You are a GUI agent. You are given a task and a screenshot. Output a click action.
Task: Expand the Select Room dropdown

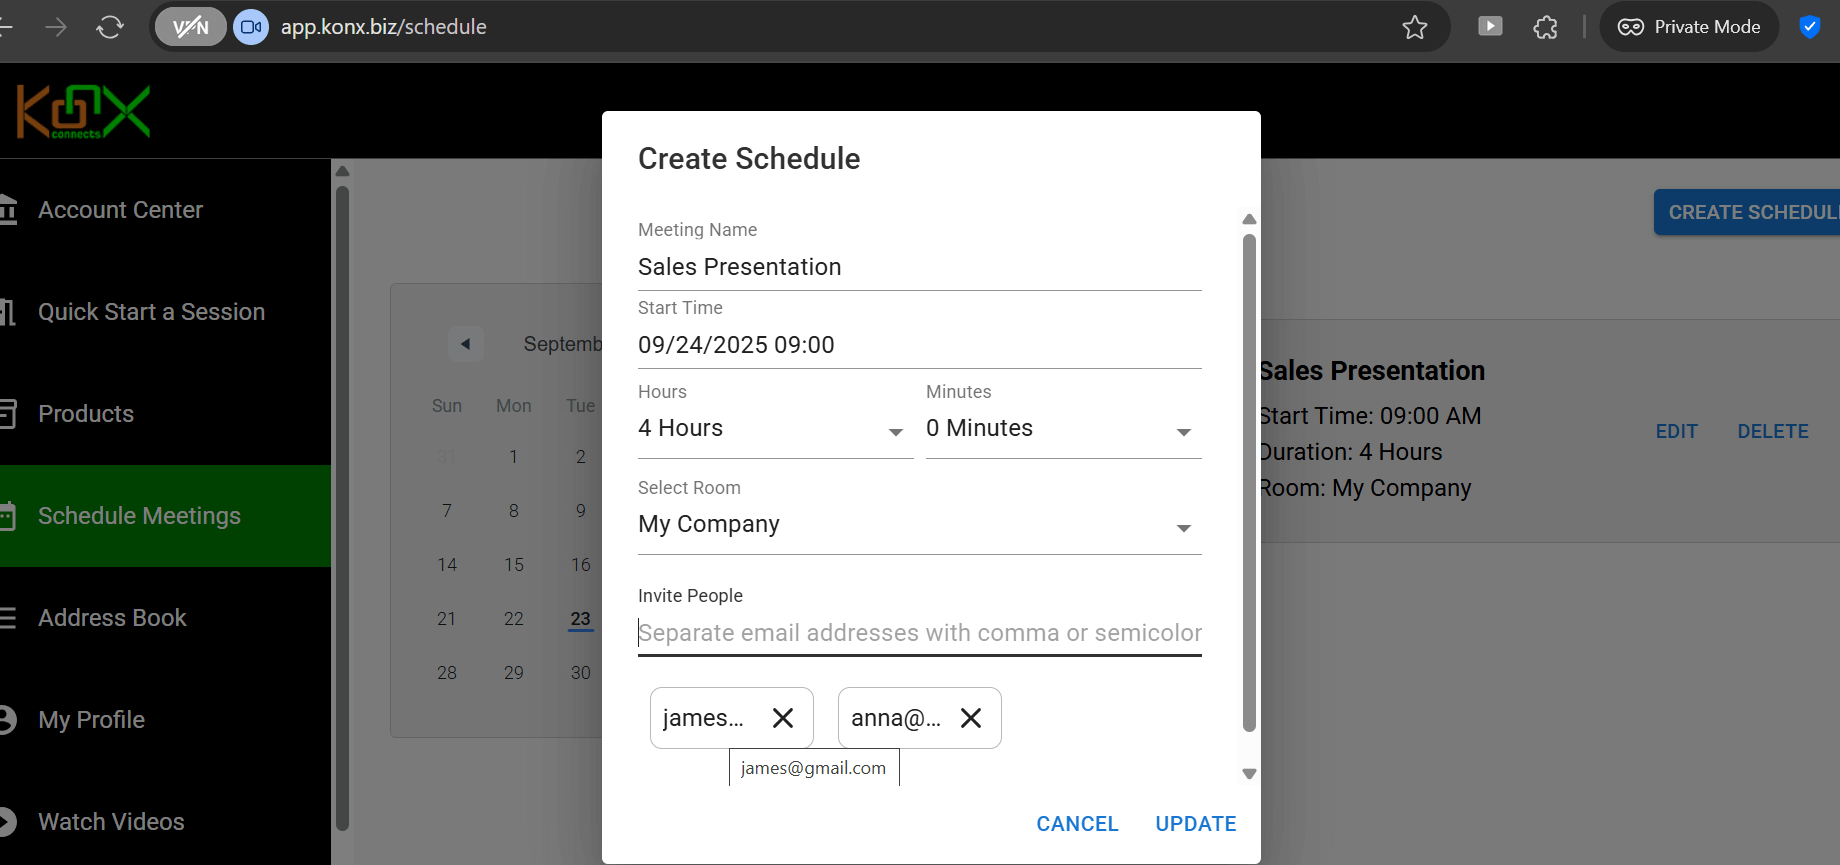coord(919,525)
